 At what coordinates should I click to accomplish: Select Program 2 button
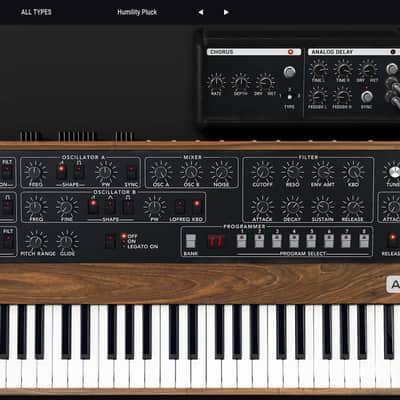(259, 241)
